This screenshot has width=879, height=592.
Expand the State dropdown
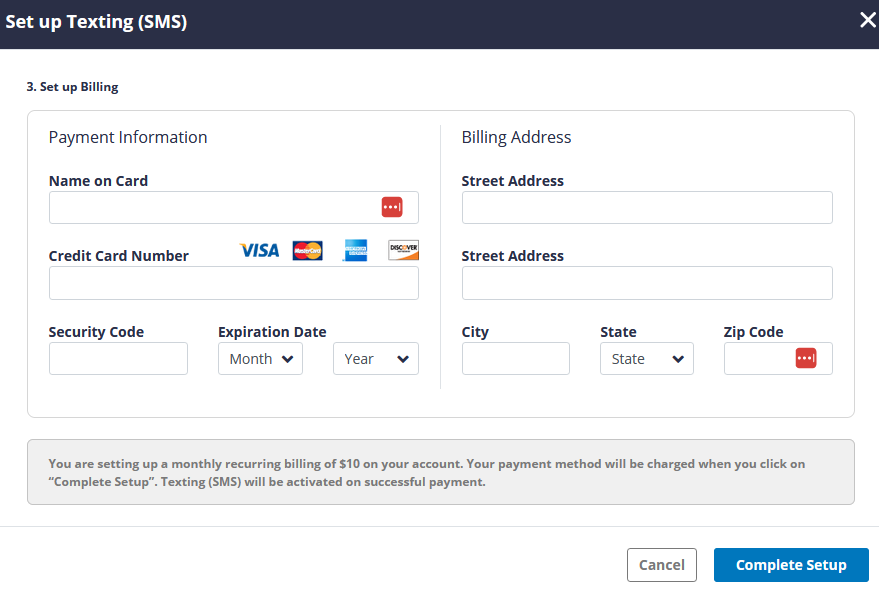(x=646, y=359)
